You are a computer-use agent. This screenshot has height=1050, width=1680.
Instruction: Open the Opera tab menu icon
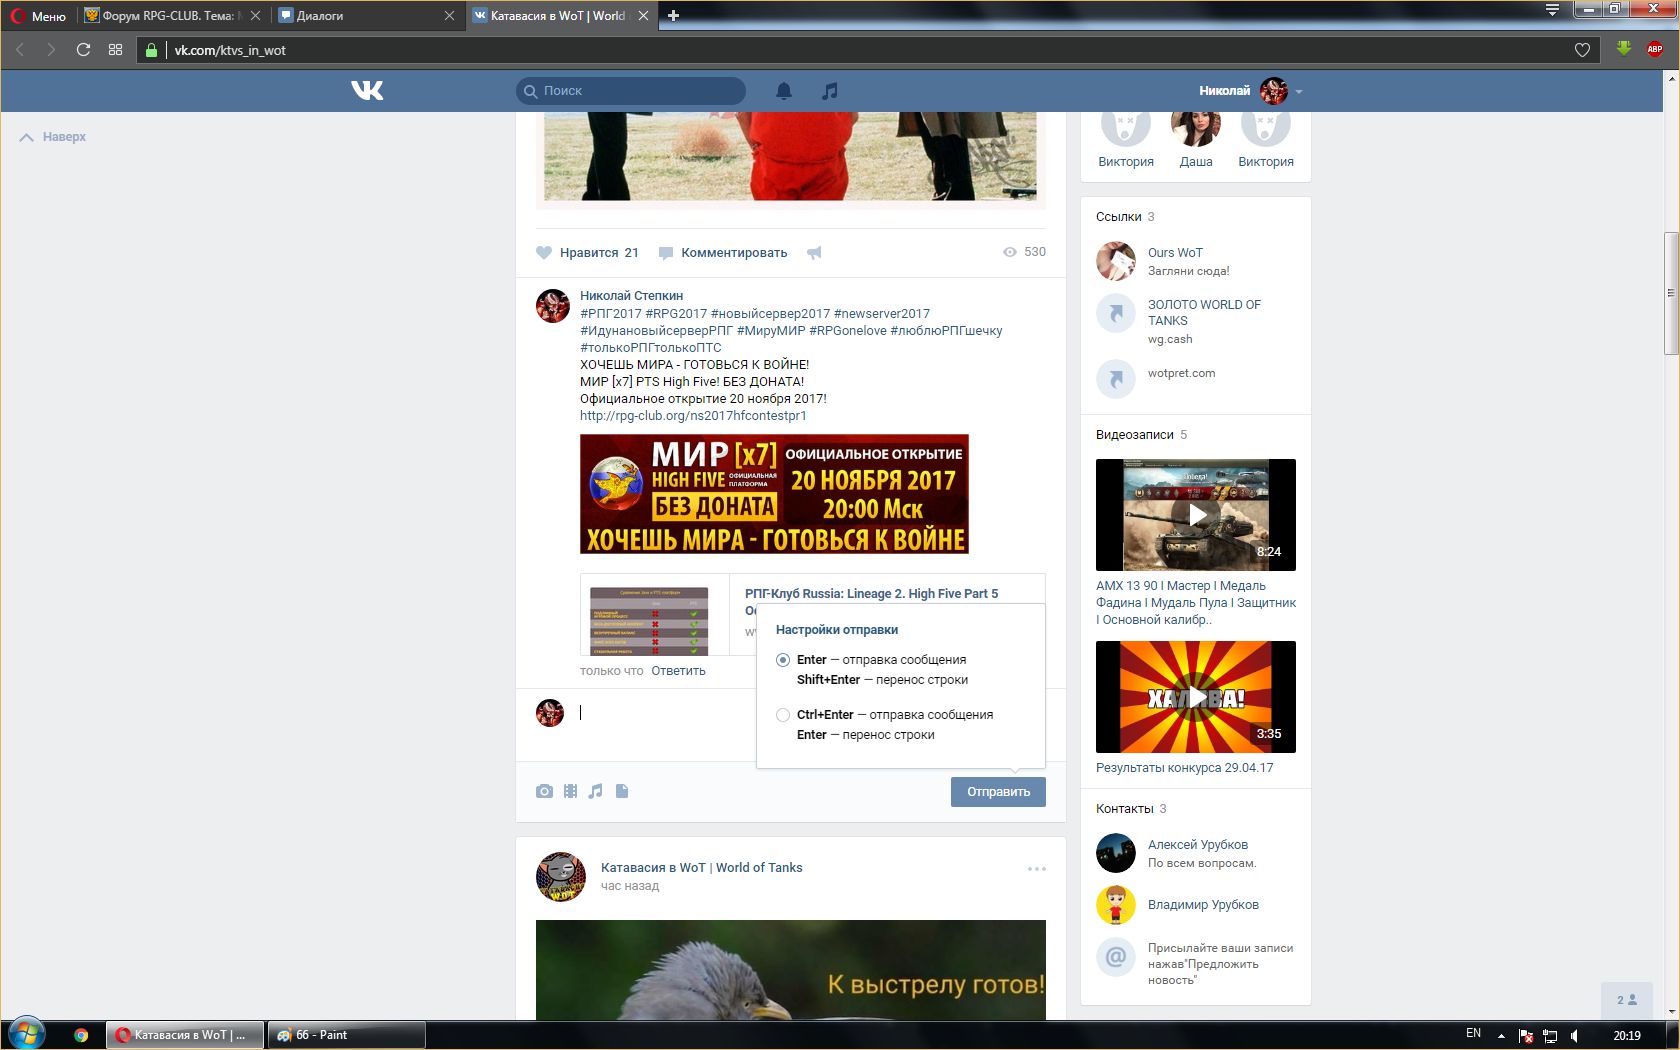coord(1552,11)
